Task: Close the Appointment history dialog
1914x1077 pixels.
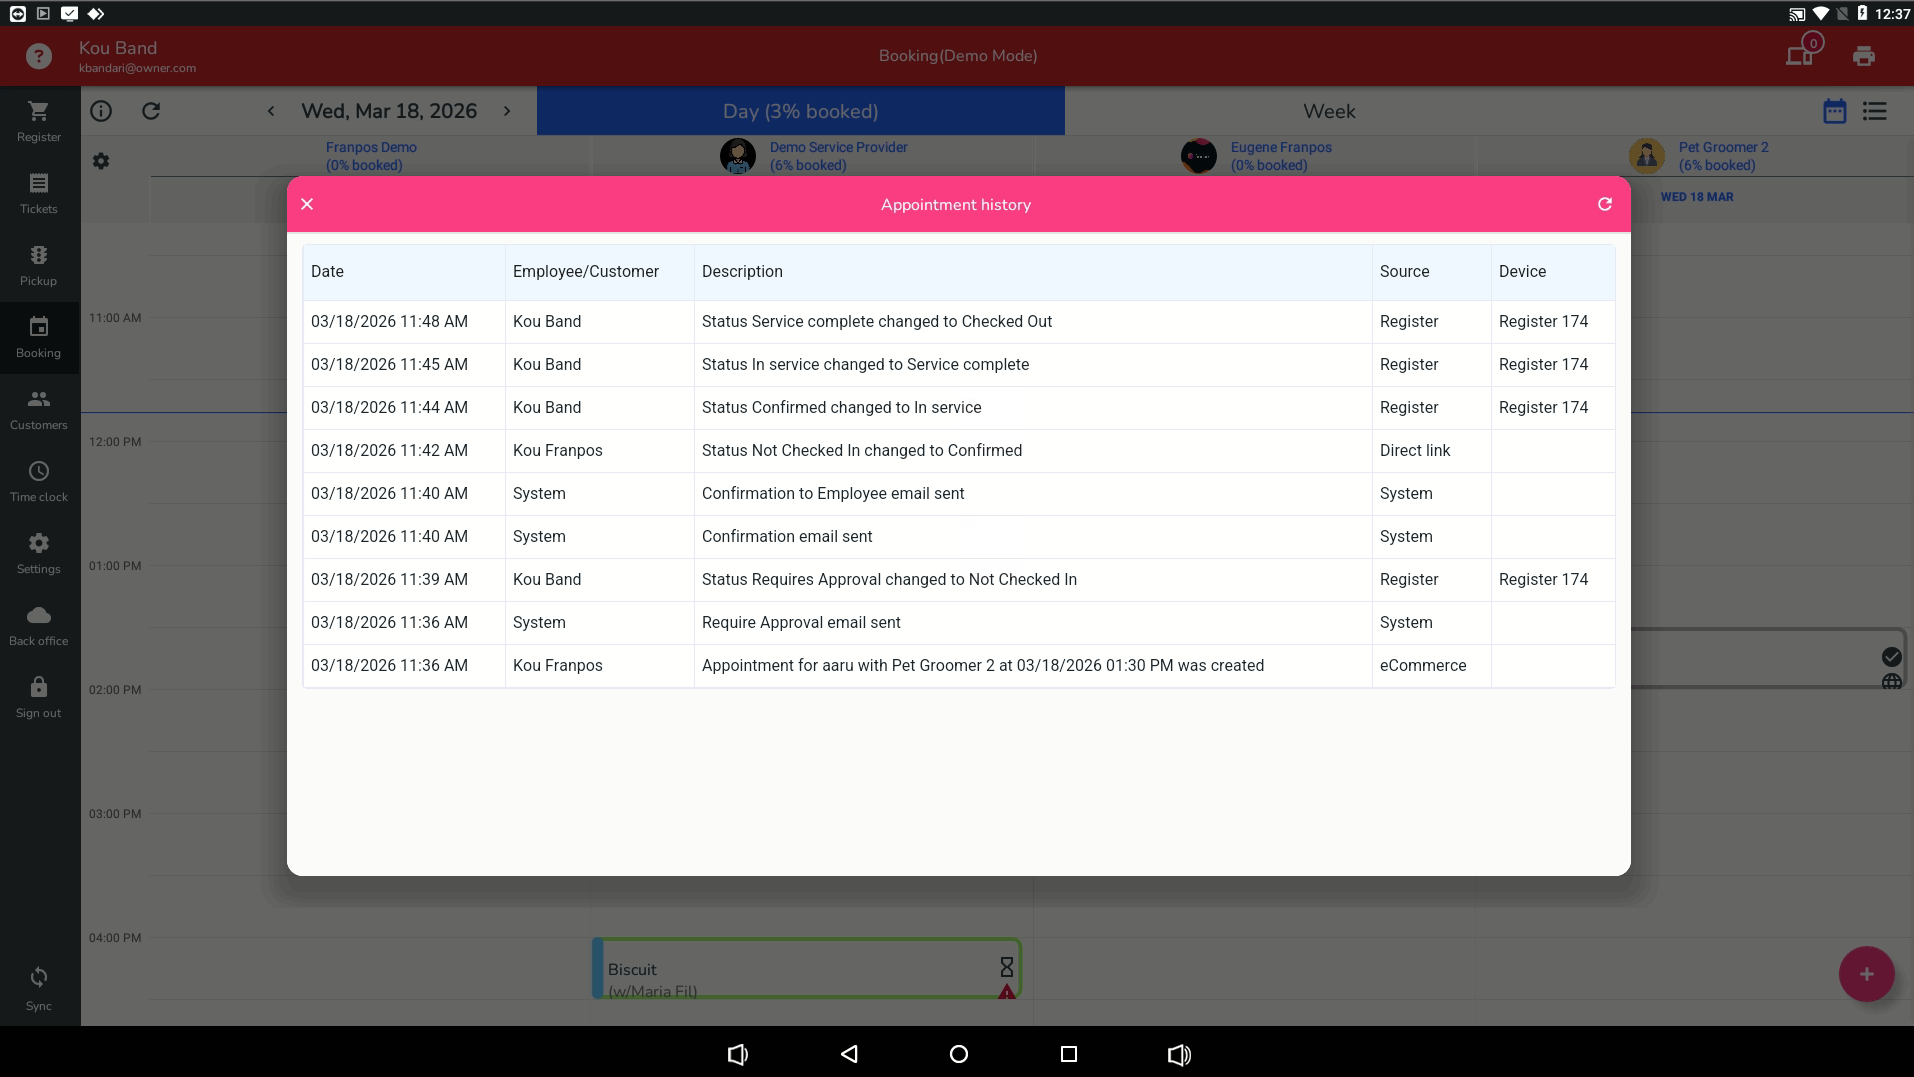Action: point(307,204)
